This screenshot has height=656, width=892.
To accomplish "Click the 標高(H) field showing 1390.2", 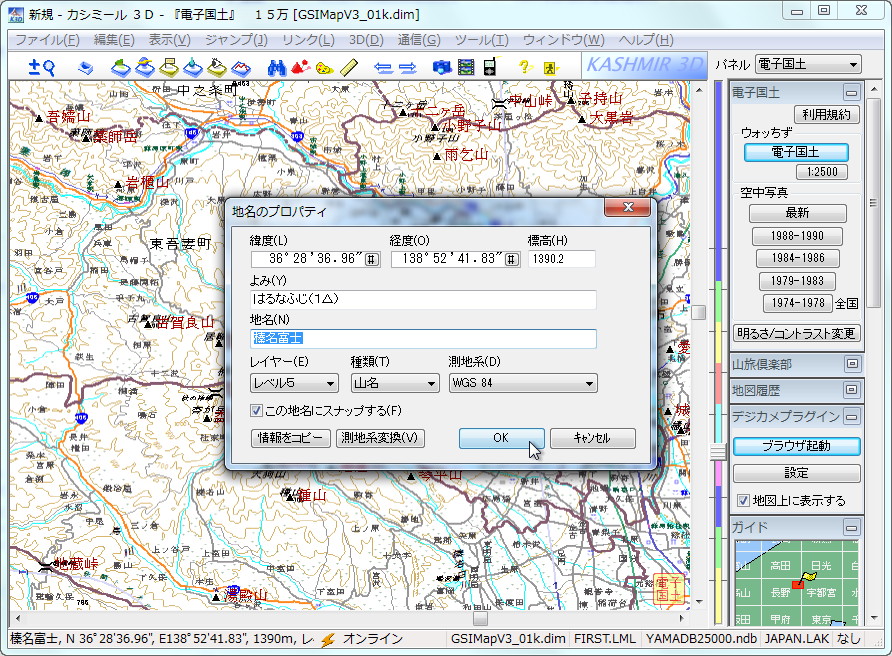I will [x=561, y=259].
